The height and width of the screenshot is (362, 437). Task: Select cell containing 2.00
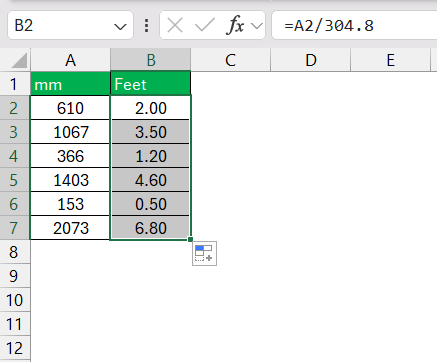151,108
